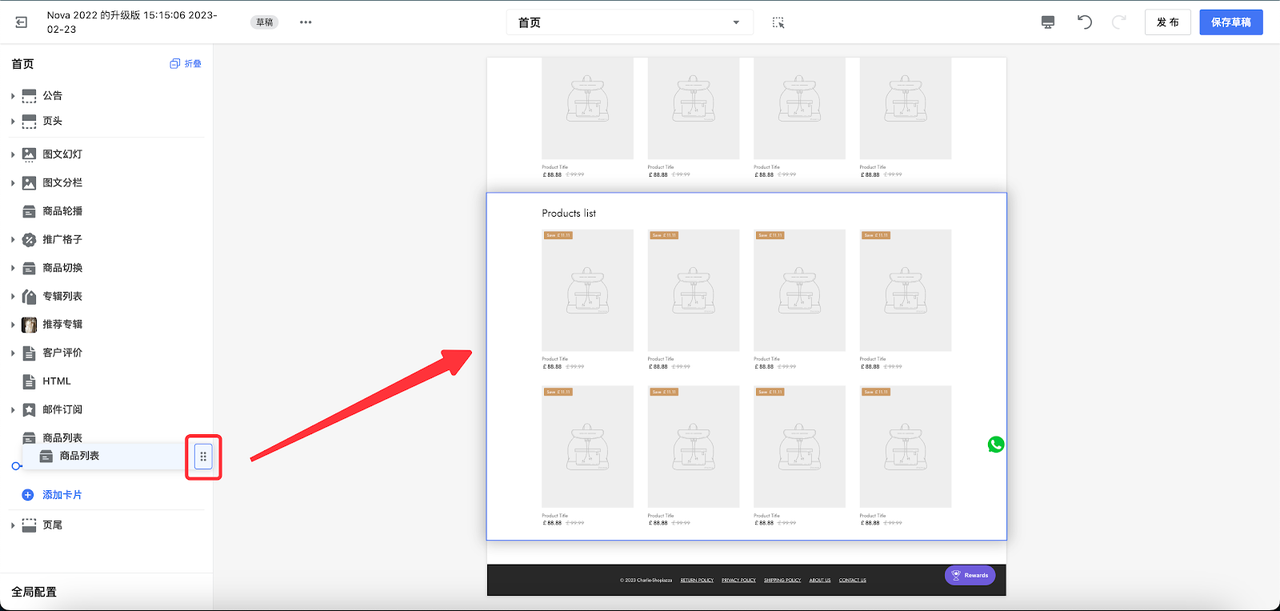Collapse all sections with 折叠
The width and height of the screenshot is (1280, 611).
pos(186,64)
